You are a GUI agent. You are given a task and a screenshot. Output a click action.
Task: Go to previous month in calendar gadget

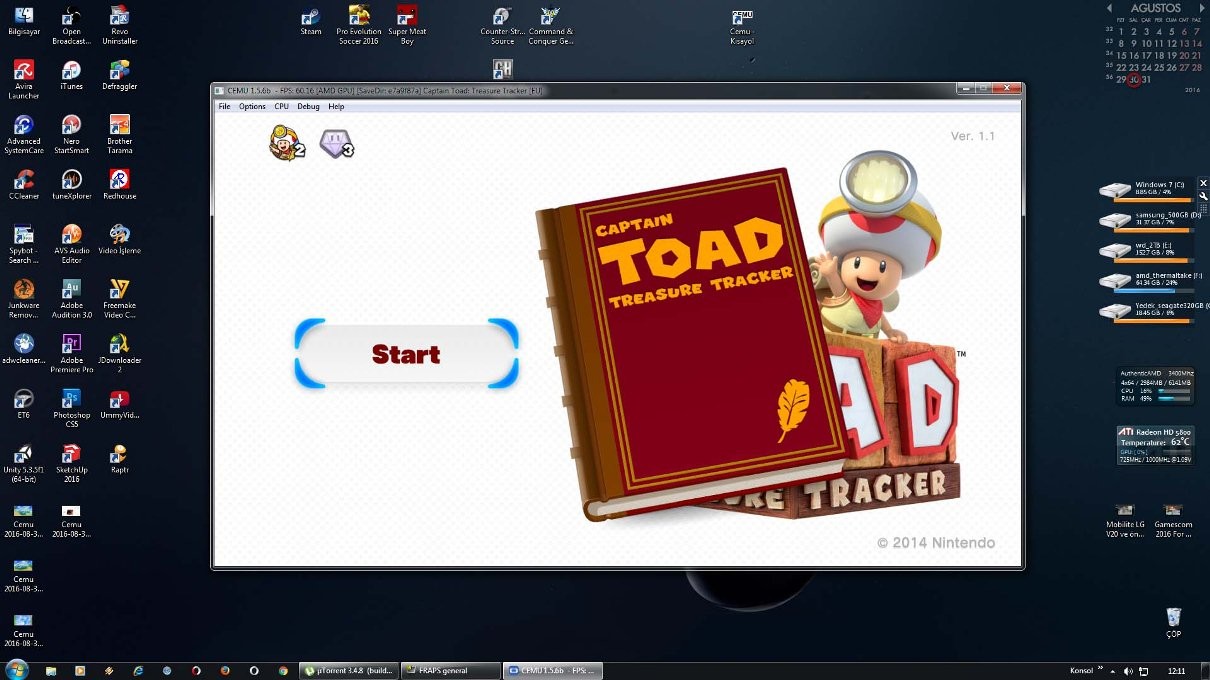(1109, 8)
